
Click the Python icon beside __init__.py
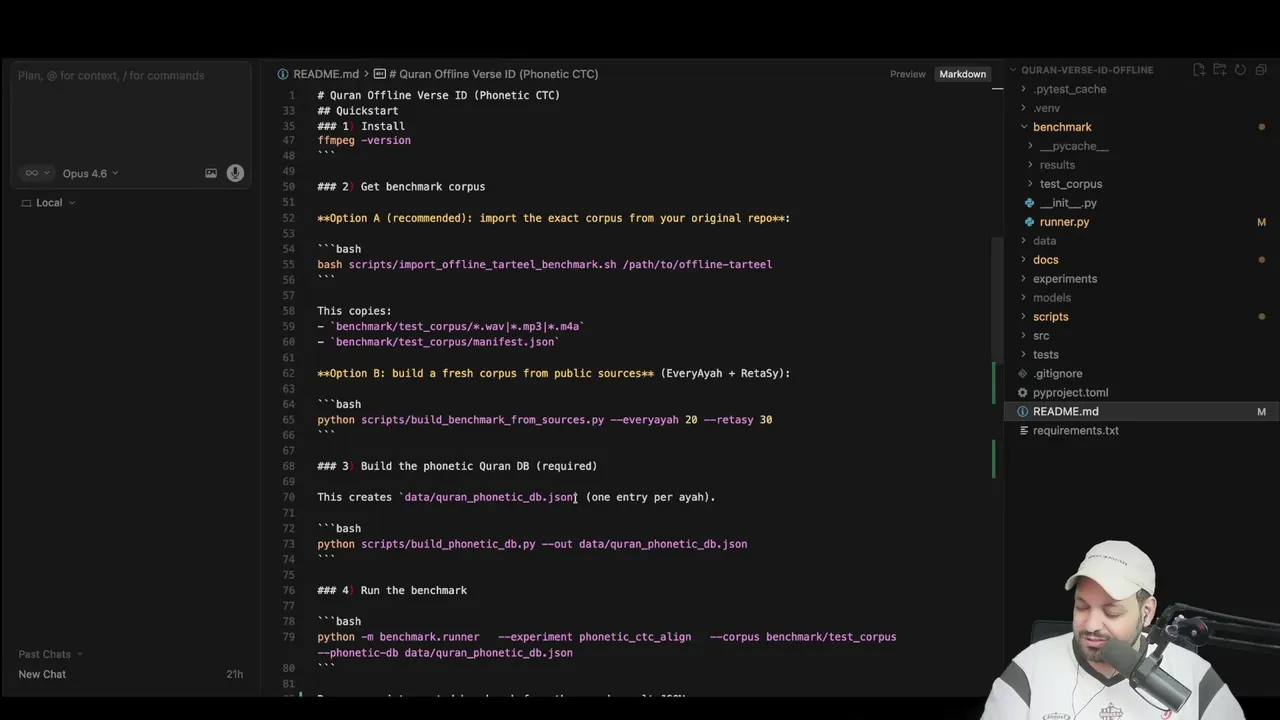(x=1030, y=203)
